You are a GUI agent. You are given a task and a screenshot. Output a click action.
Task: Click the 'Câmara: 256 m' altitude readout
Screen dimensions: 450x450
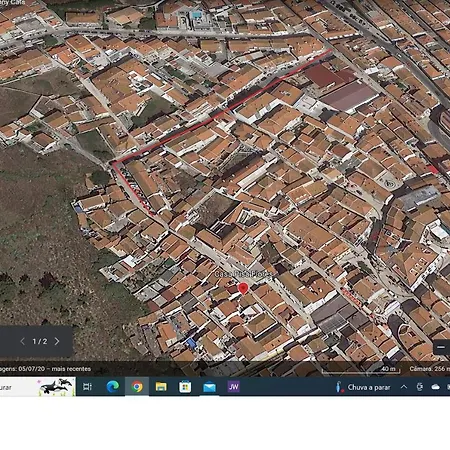click(x=430, y=369)
